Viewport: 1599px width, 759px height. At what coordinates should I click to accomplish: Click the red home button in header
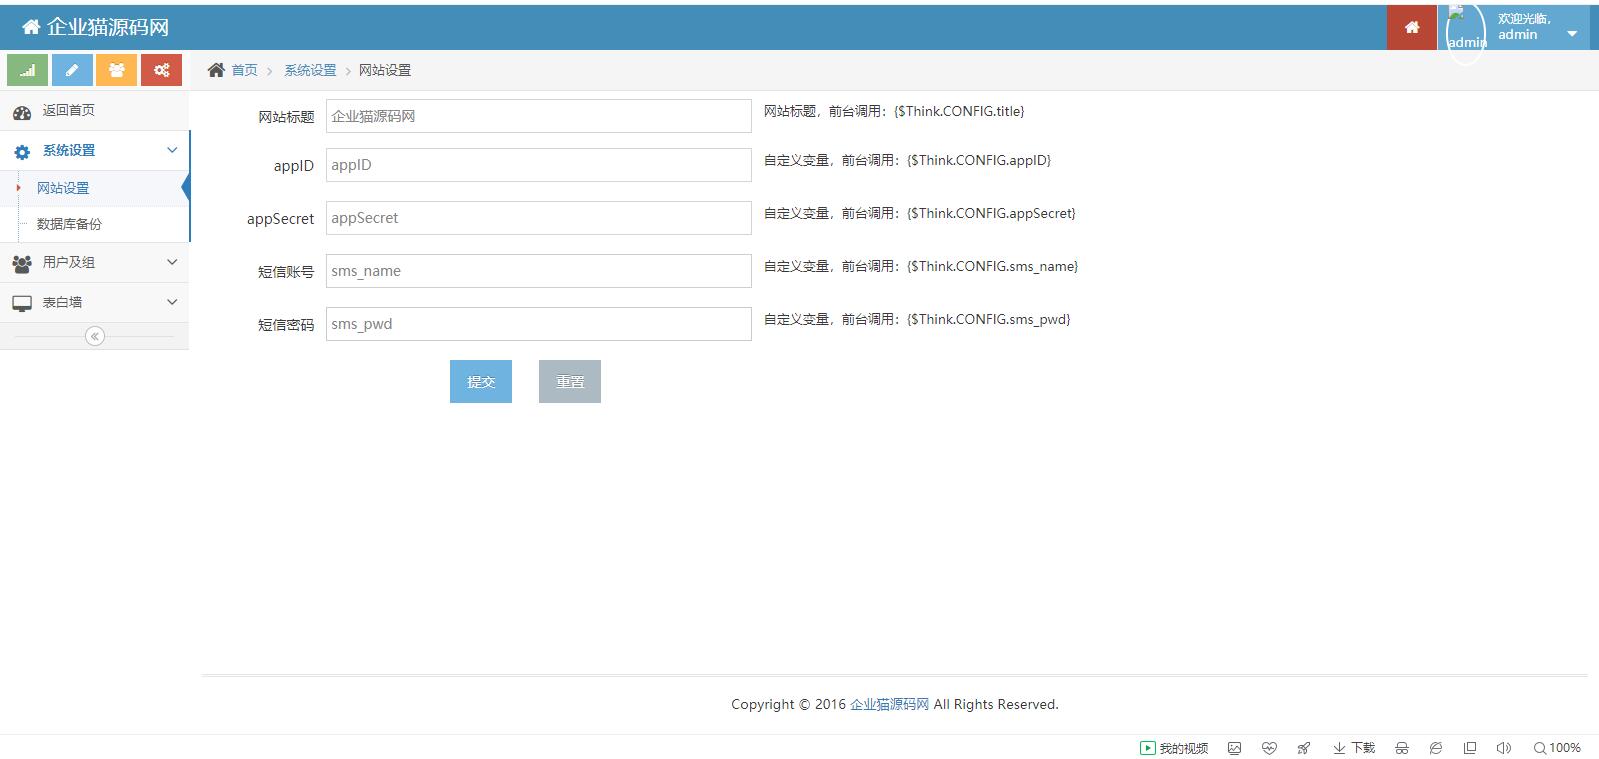click(1411, 27)
